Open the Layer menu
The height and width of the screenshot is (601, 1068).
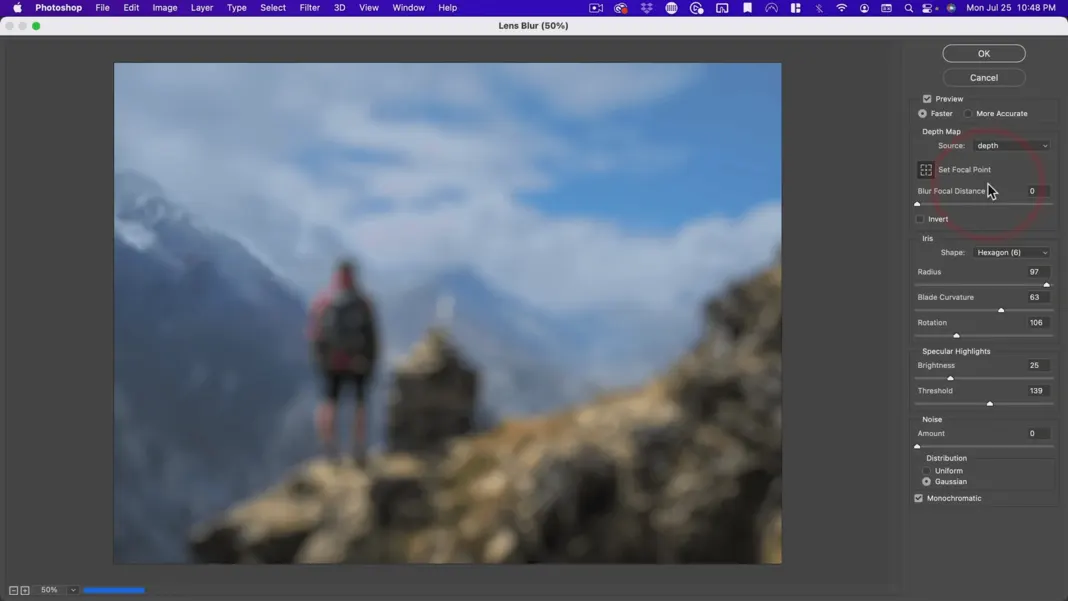[x=202, y=7]
